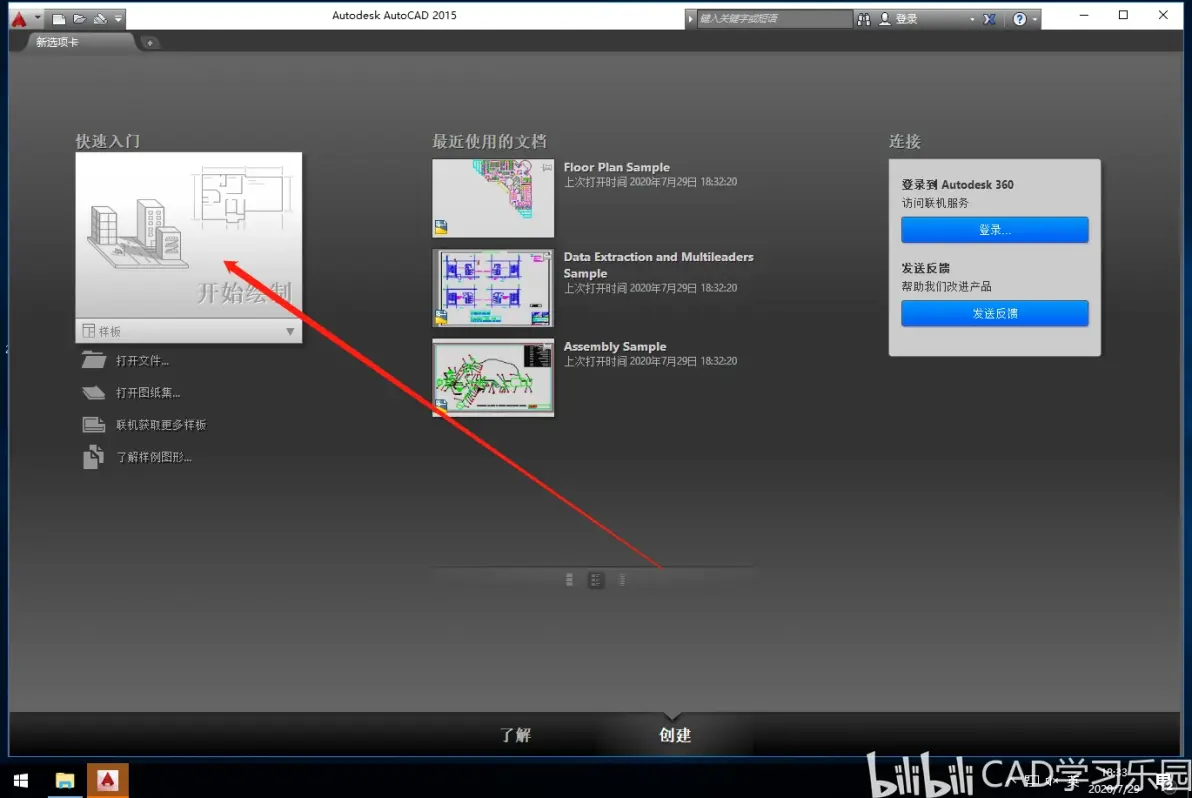The height and width of the screenshot is (798, 1192).
Task: Click Data Extraction and Multileaders Sample title
Action: [x=658, y=265]
